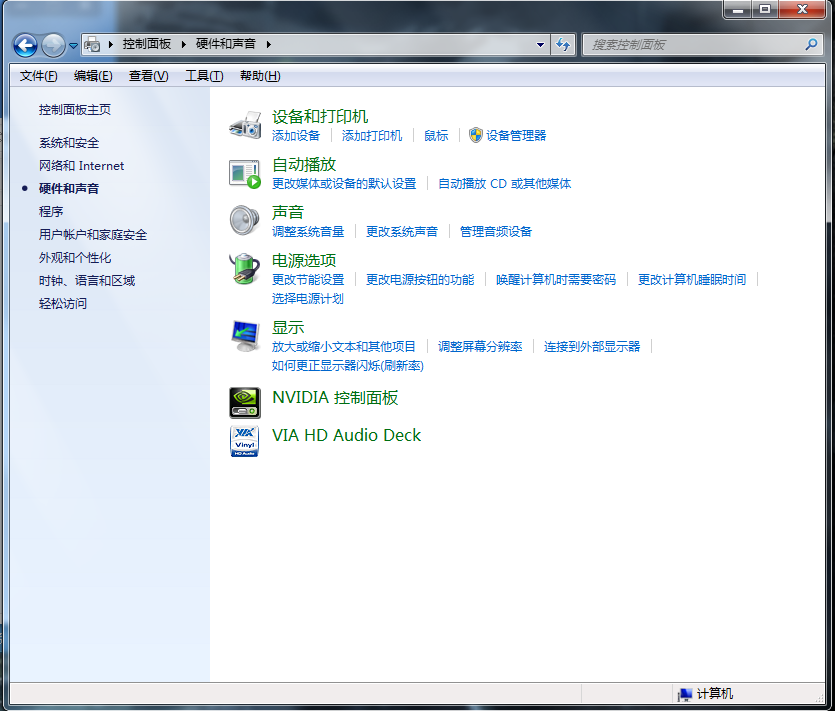Select 程序 in the sidebar
This screenshot has width=835, height=711.
coord(51,211)
